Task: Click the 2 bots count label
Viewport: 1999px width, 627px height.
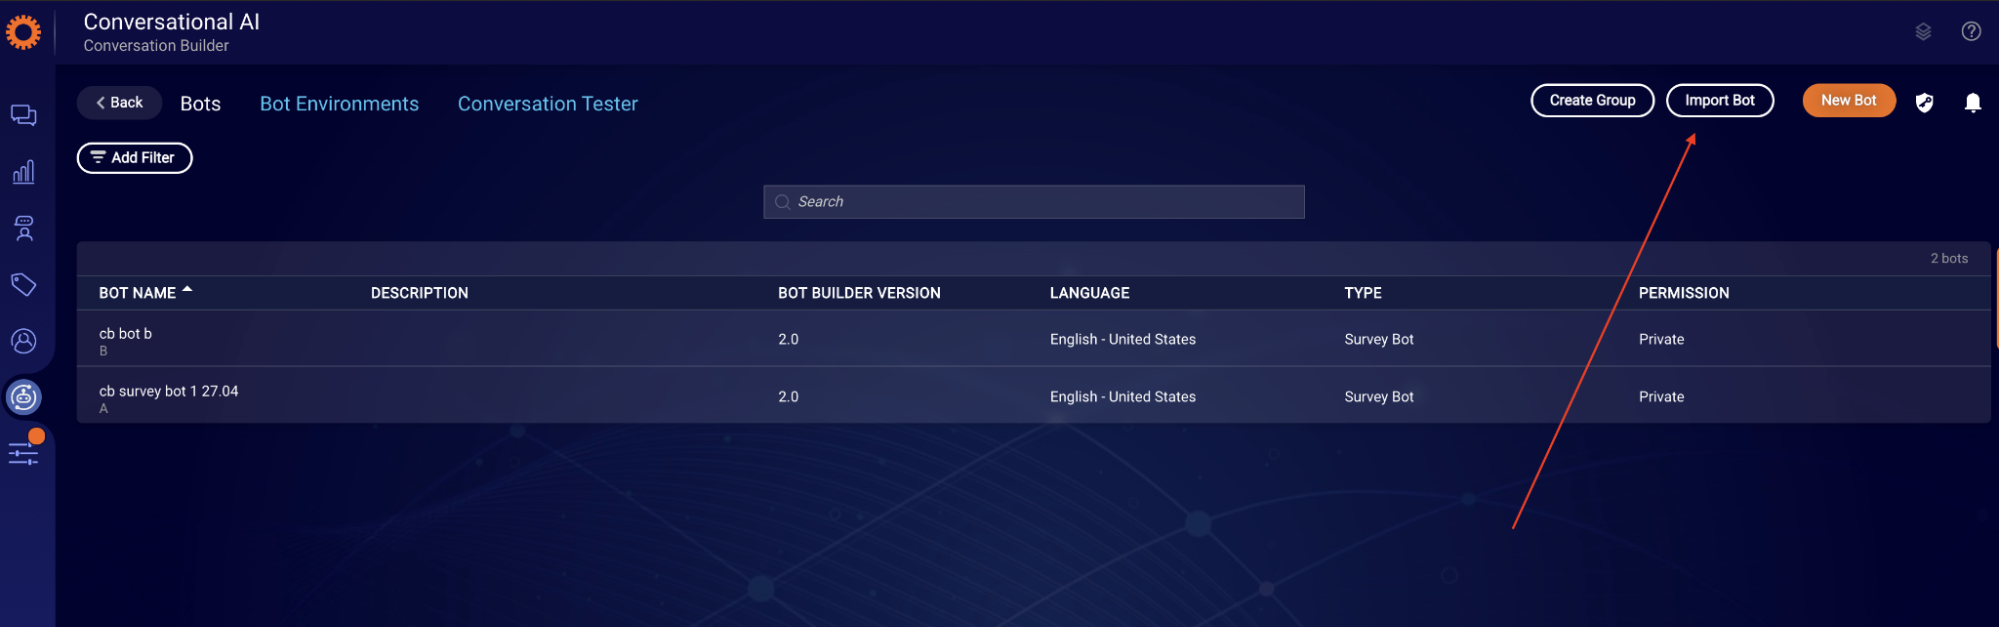Action: click(x=1948, y=258)
